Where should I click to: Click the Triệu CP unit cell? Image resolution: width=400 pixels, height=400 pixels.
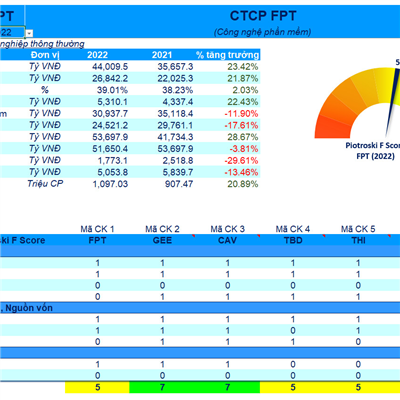(45, 184)
